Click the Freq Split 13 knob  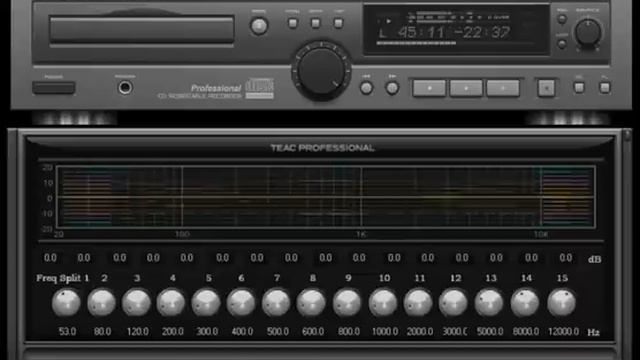(x=489, y=302)
